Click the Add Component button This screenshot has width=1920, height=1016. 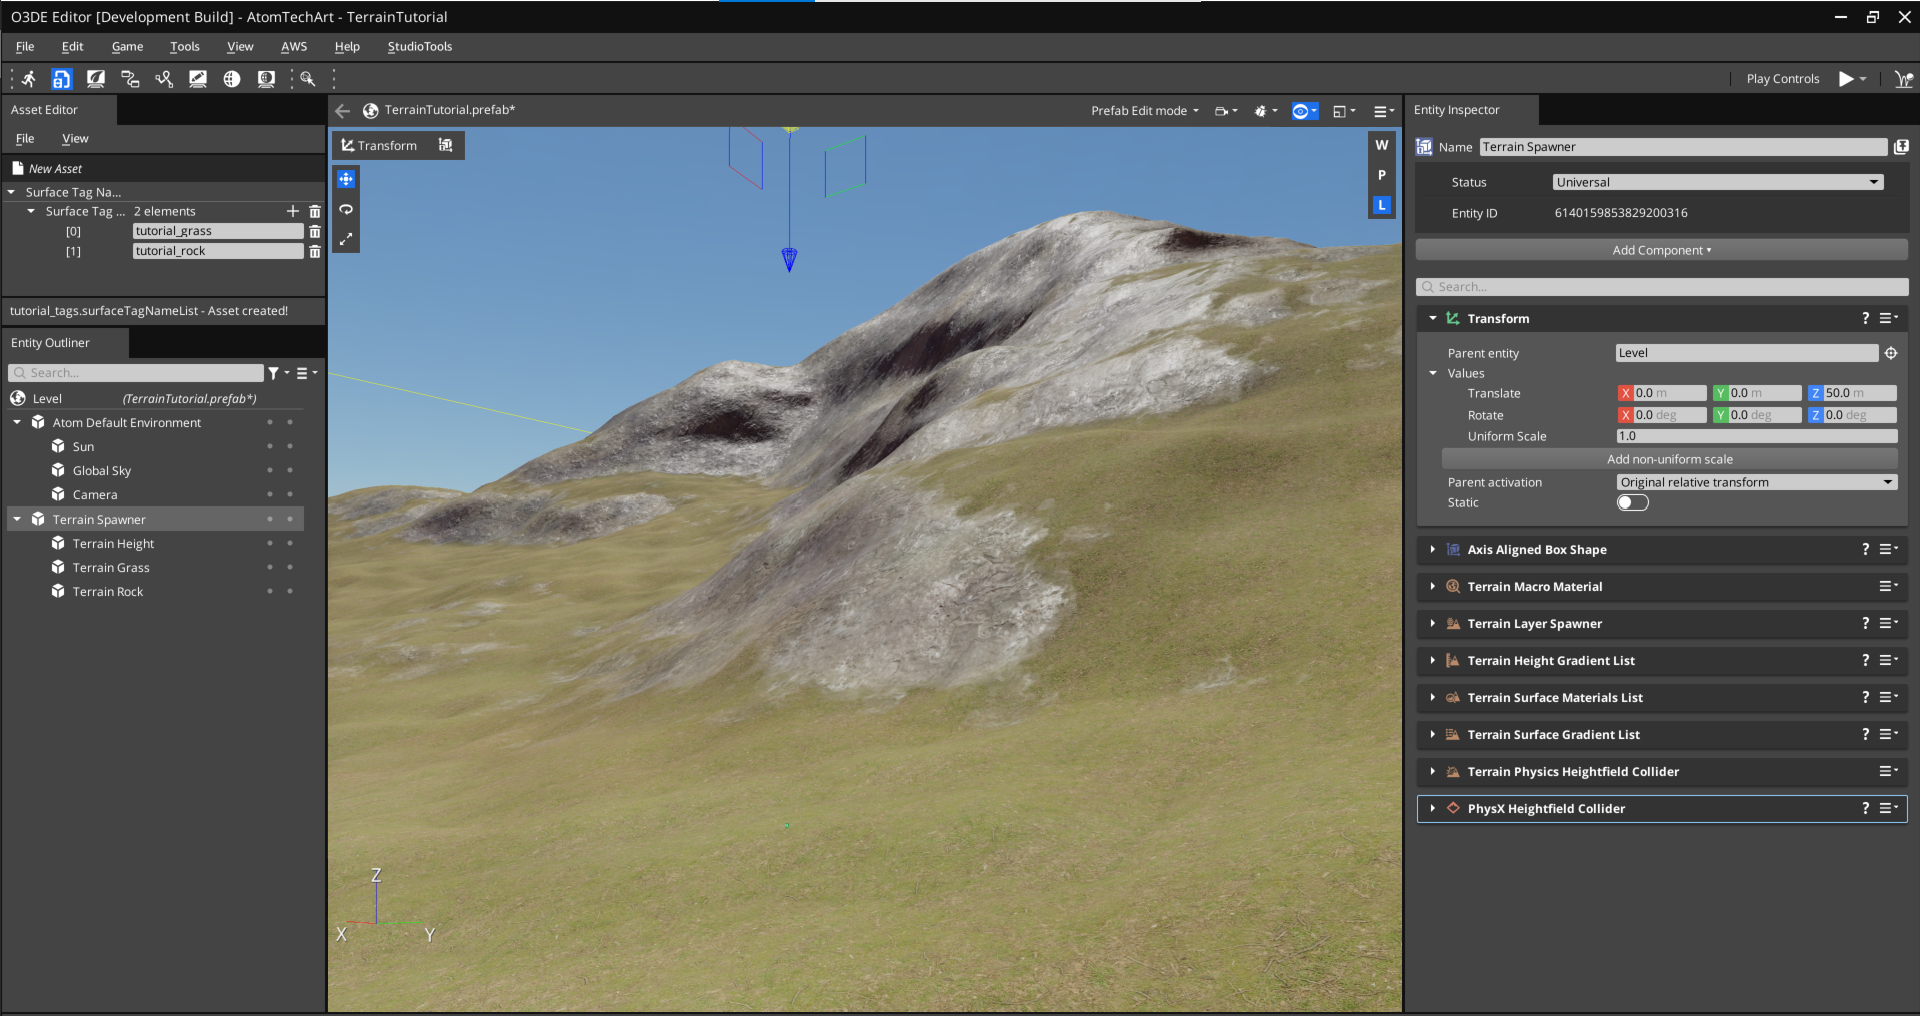pos(1661,250)
